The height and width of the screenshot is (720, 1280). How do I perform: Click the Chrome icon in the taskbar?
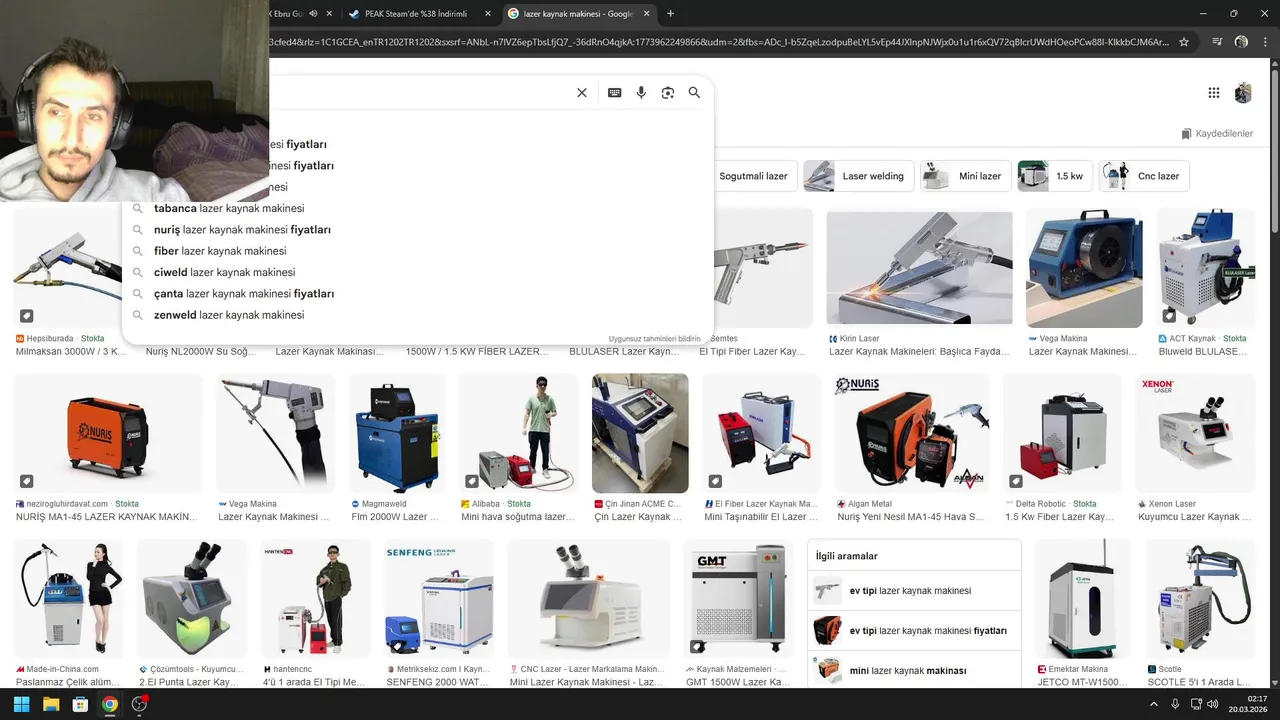pyautogui.click(x=110, y=704)
